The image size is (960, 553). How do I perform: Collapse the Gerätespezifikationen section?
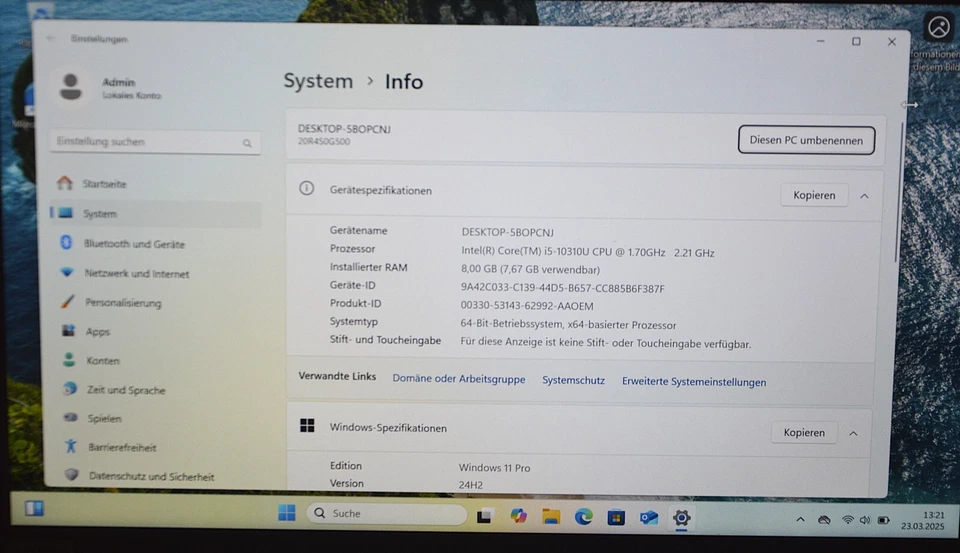coord(864,197)
